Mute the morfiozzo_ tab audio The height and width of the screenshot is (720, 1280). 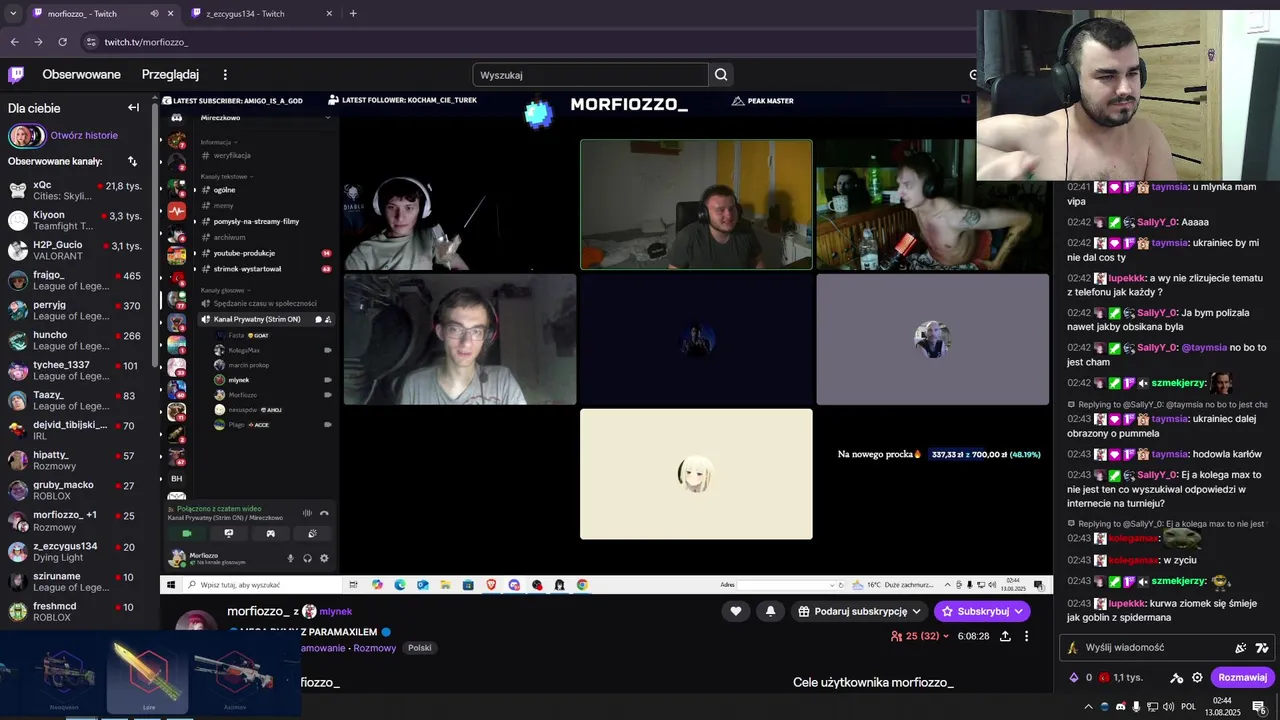[154, 13]
